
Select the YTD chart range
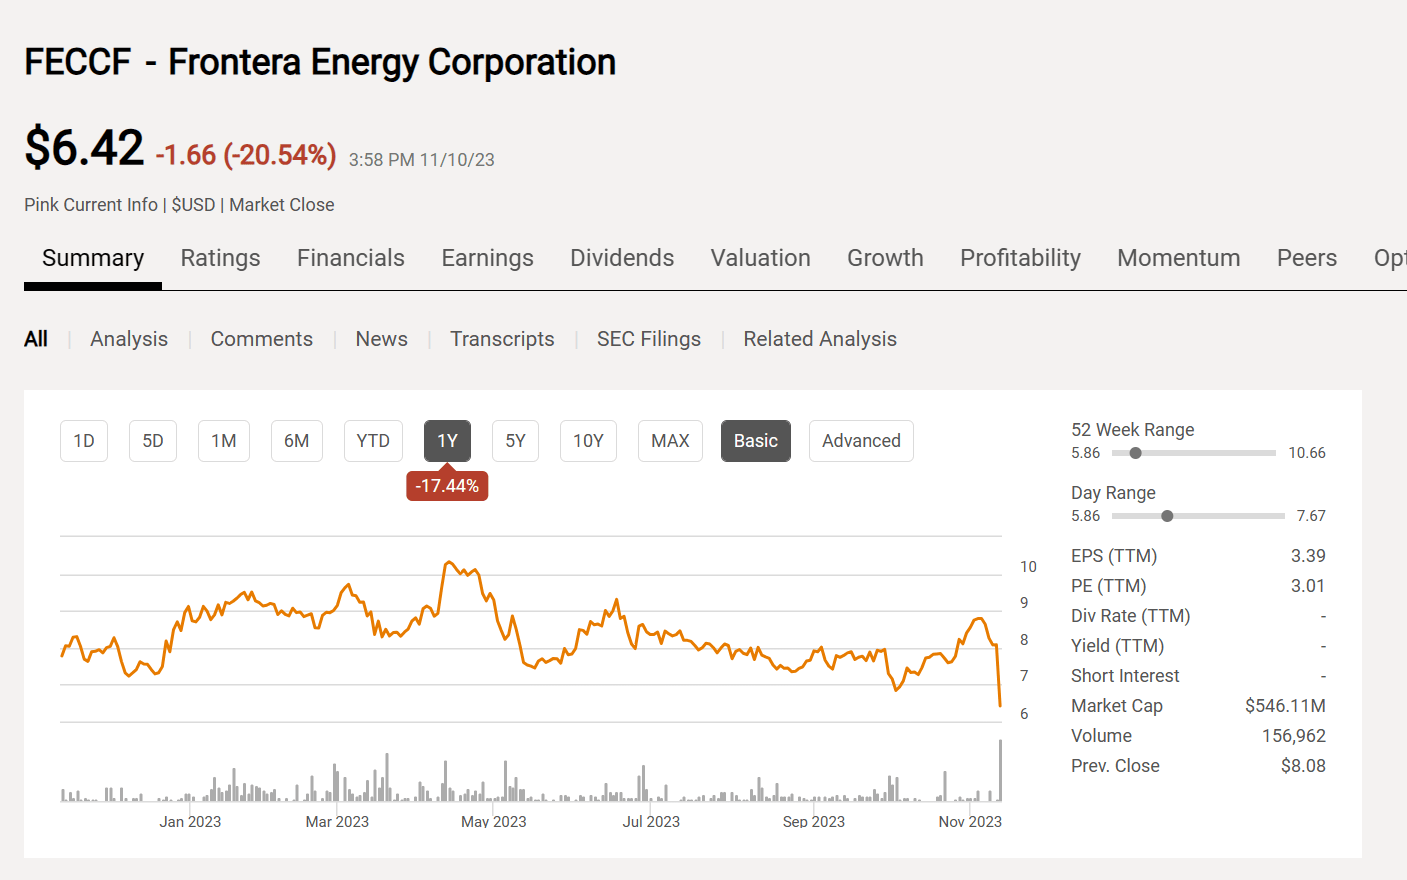[x=373, y=440]
